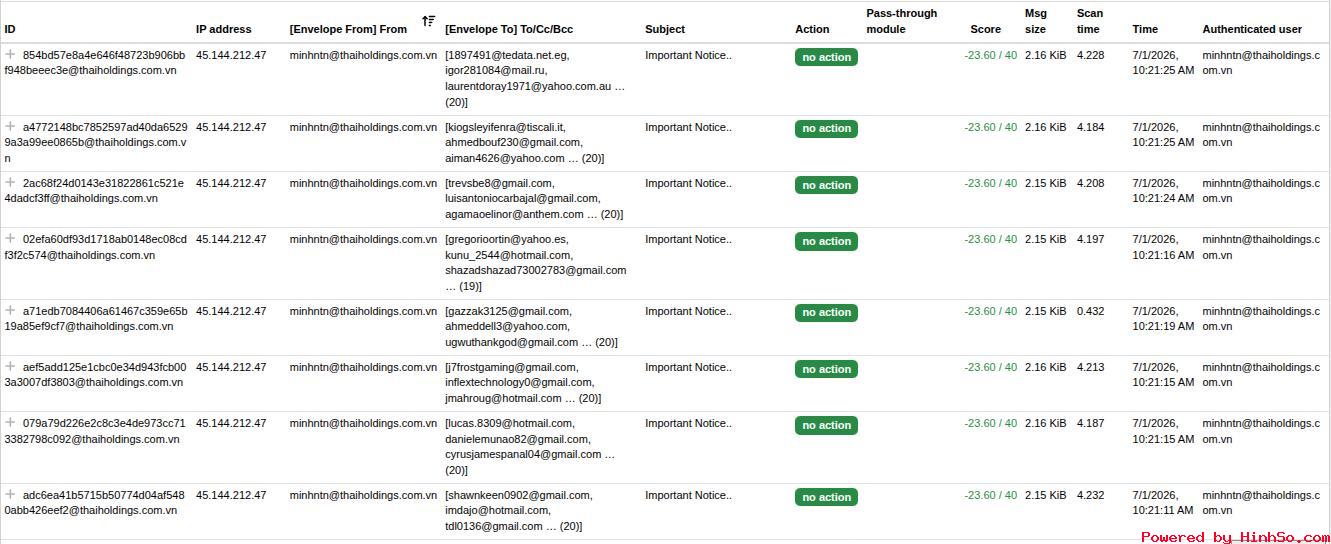Click the sort ascending icon in header
The width and height of the screenshot is (1331, 544).
point(428,21)
